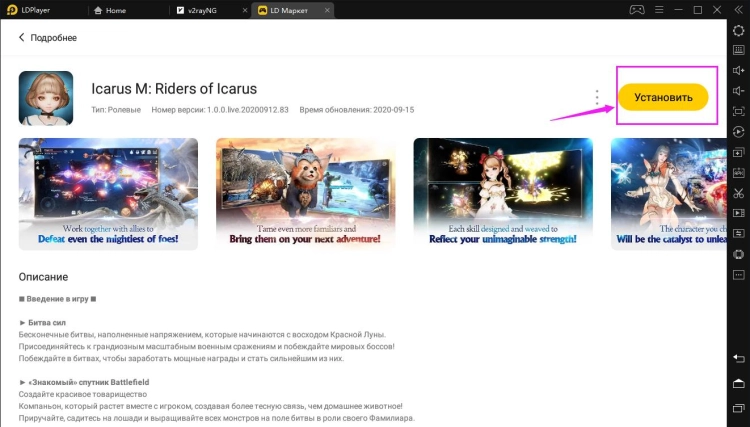Click the Icarus M app icon
This screenshot has width=750, height=427.
pyautogui.click(x=46, y=98)
